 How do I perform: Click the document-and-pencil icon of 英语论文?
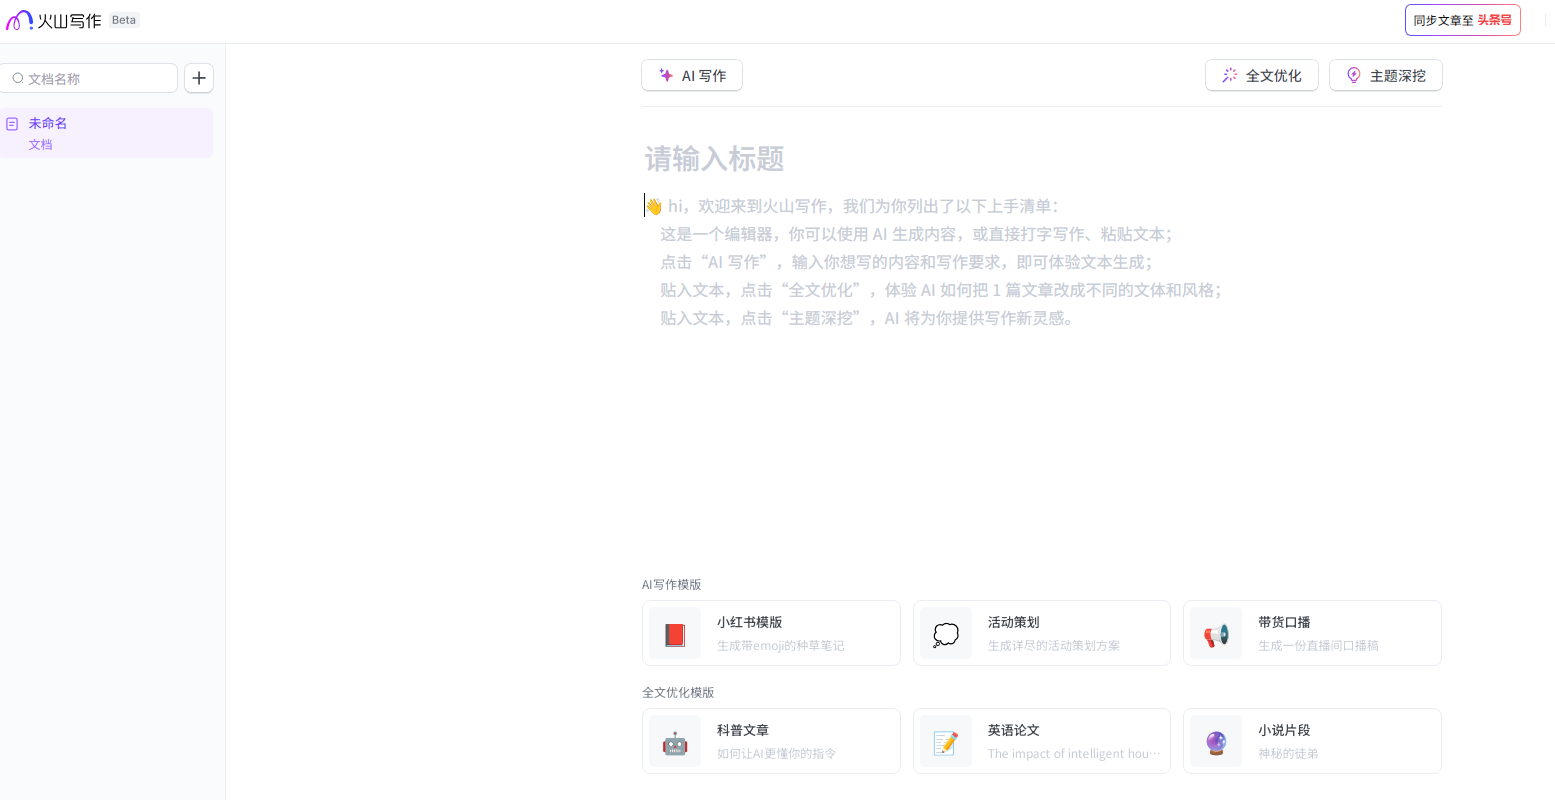tap(945, 741)
